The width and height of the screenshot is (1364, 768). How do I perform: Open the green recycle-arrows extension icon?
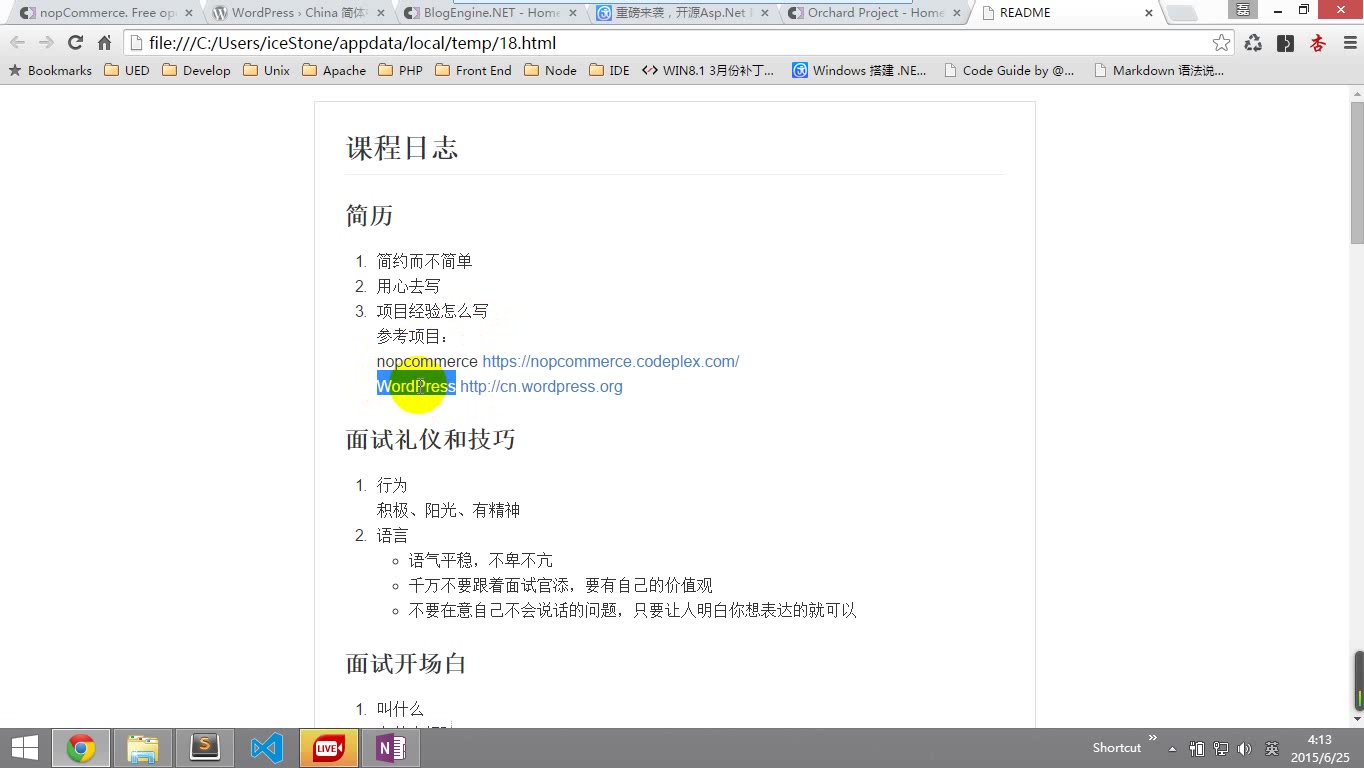(x=1253, y=43)
